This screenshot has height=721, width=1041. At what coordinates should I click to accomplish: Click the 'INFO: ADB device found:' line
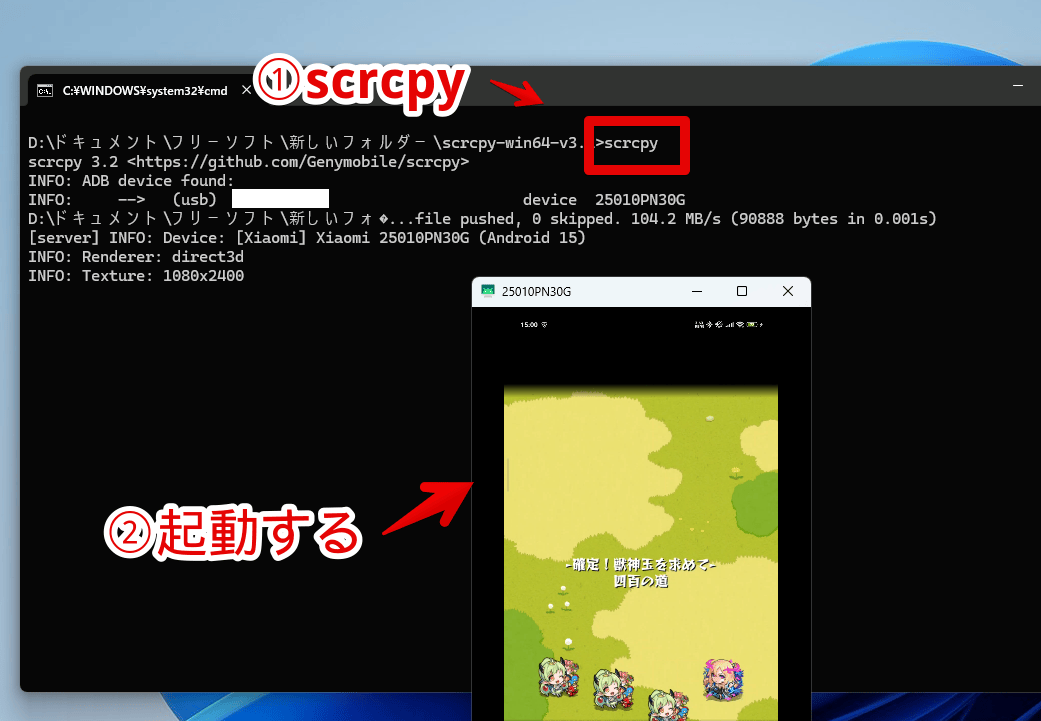click(131, 181)
